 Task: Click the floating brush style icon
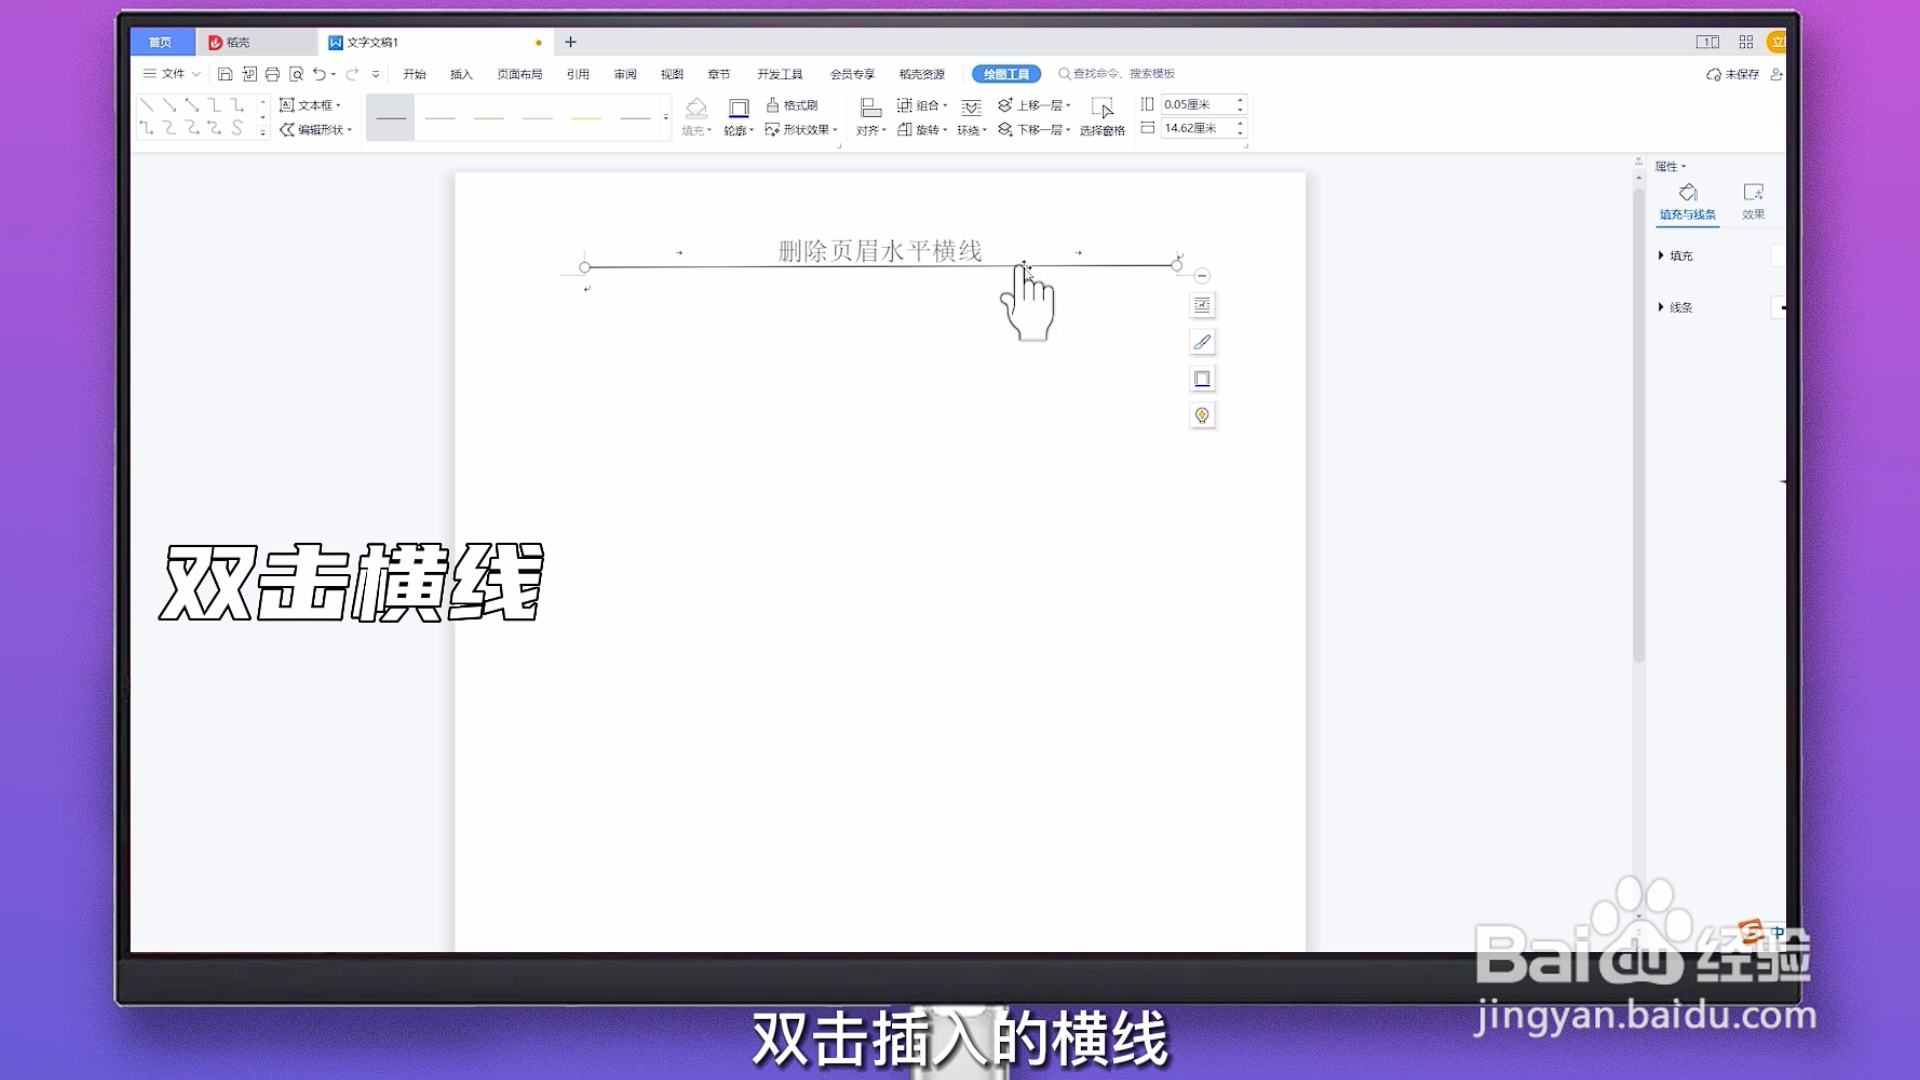click(x=1202, y=342)
